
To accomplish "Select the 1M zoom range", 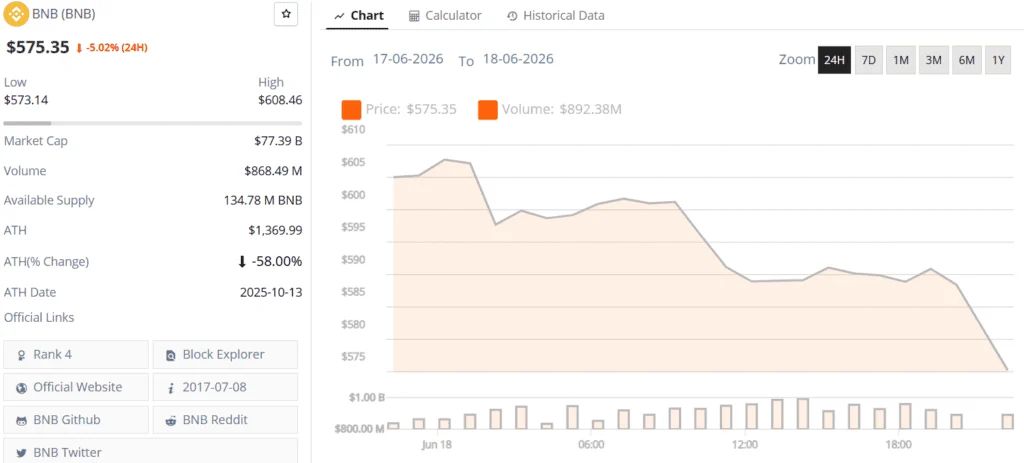I will click(x=901, y=60).
